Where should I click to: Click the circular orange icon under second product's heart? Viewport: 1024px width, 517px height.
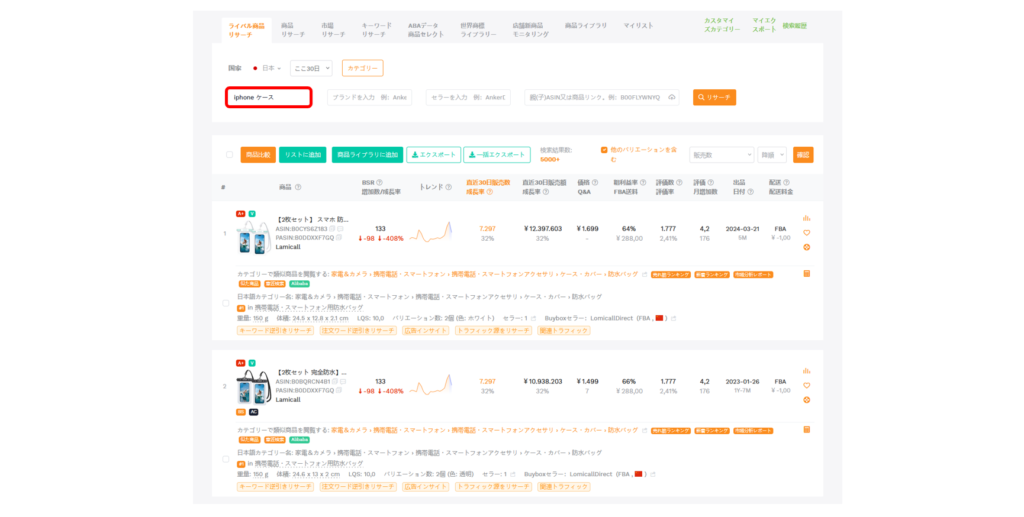806,400
